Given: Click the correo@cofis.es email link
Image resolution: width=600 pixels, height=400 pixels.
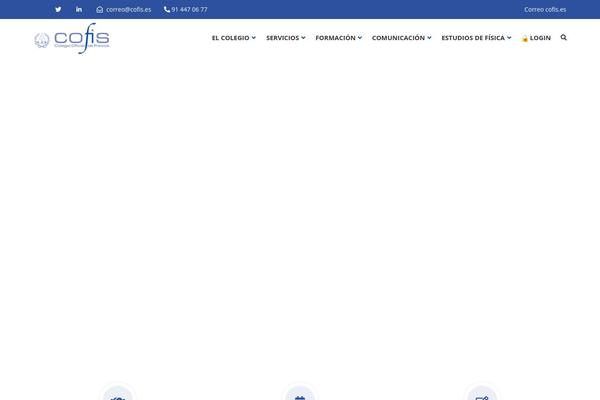Looking at the screenshot, I should (129, 10).
